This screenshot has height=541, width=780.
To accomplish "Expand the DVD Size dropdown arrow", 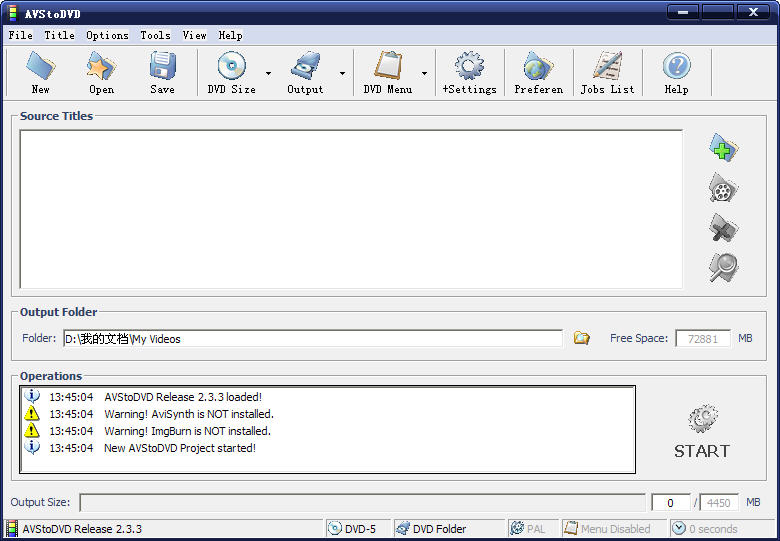I will (x=269, y=73).
